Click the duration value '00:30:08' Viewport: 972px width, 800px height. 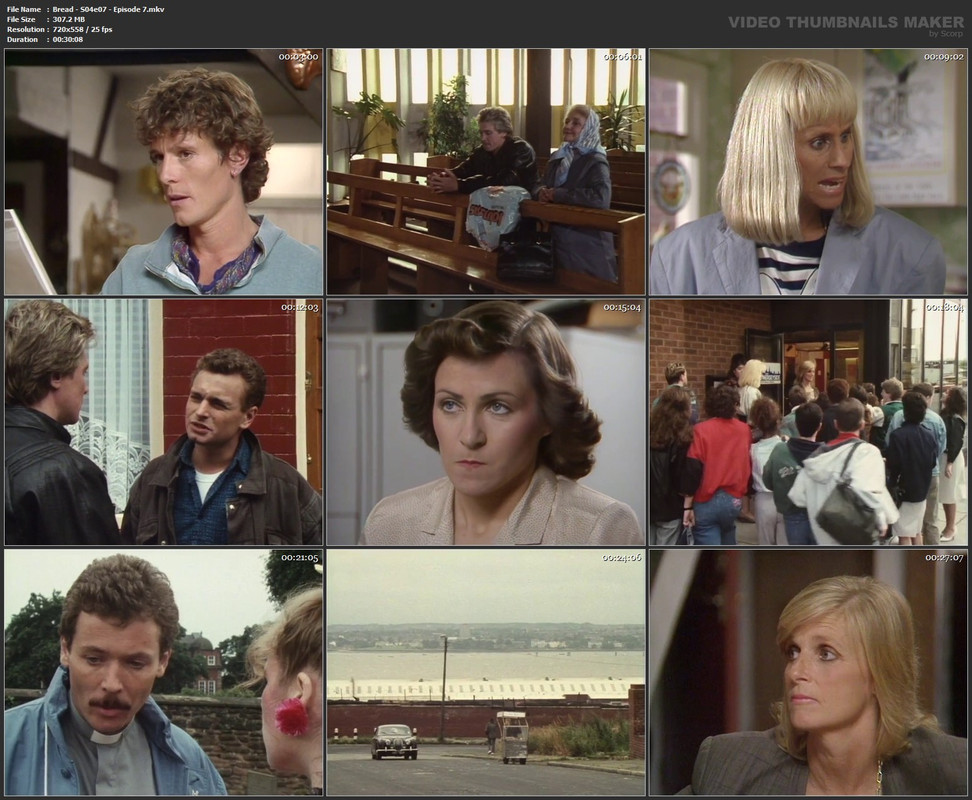pos(68,39)
